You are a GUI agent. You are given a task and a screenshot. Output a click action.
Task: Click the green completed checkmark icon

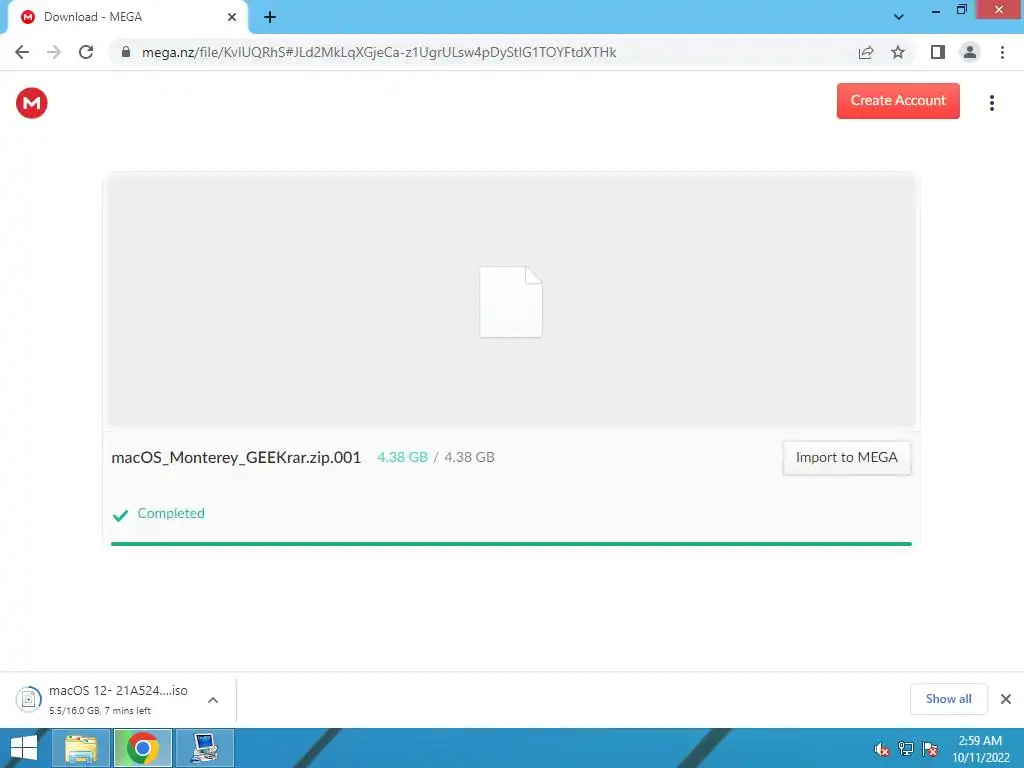click(120, 516)
